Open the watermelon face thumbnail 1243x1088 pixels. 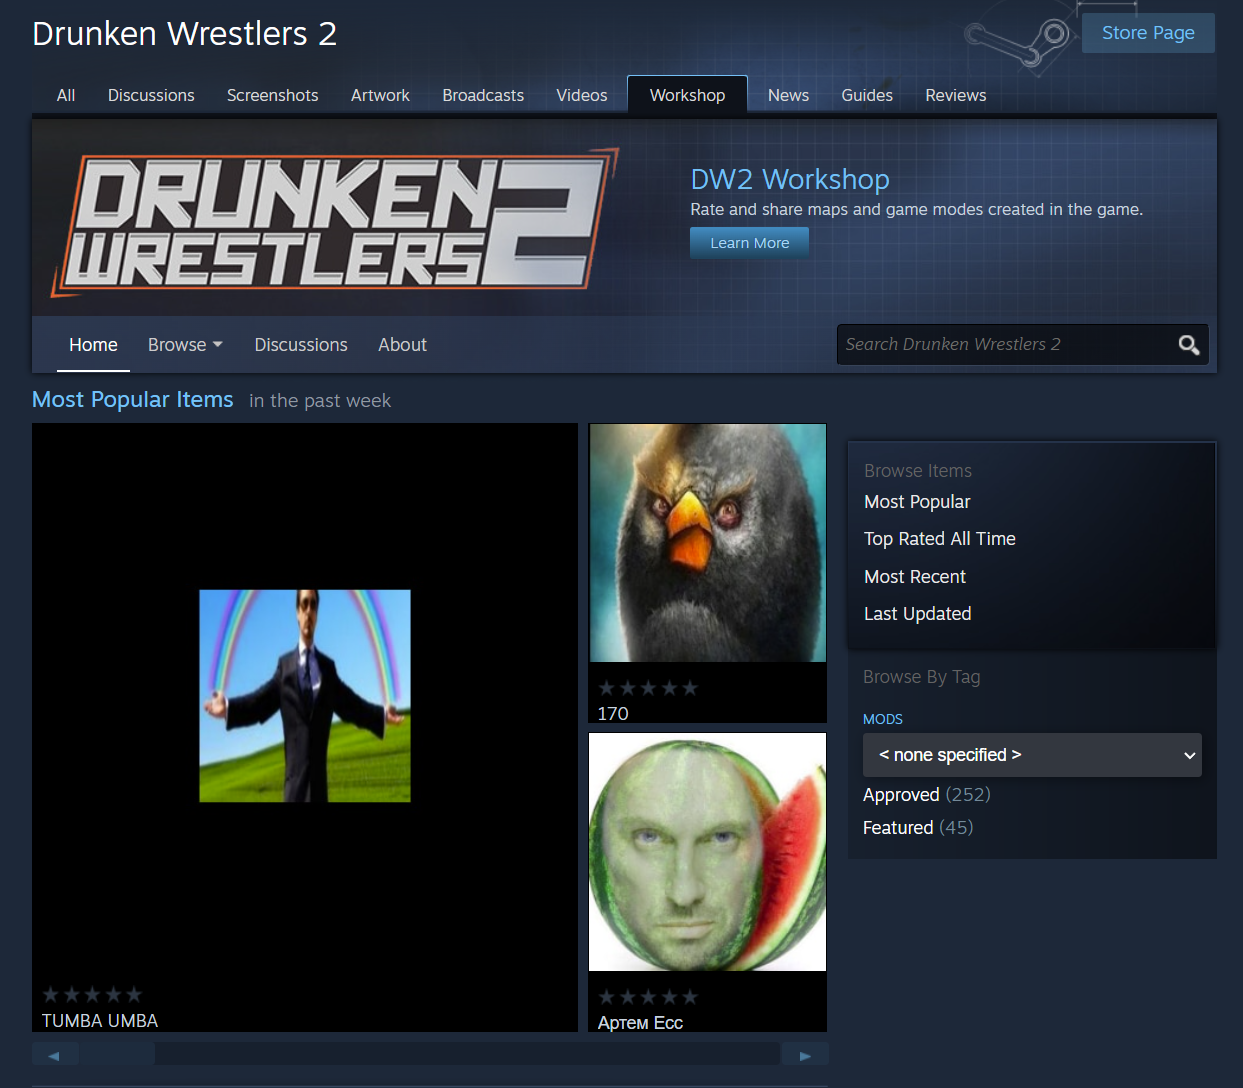point(708,852)
